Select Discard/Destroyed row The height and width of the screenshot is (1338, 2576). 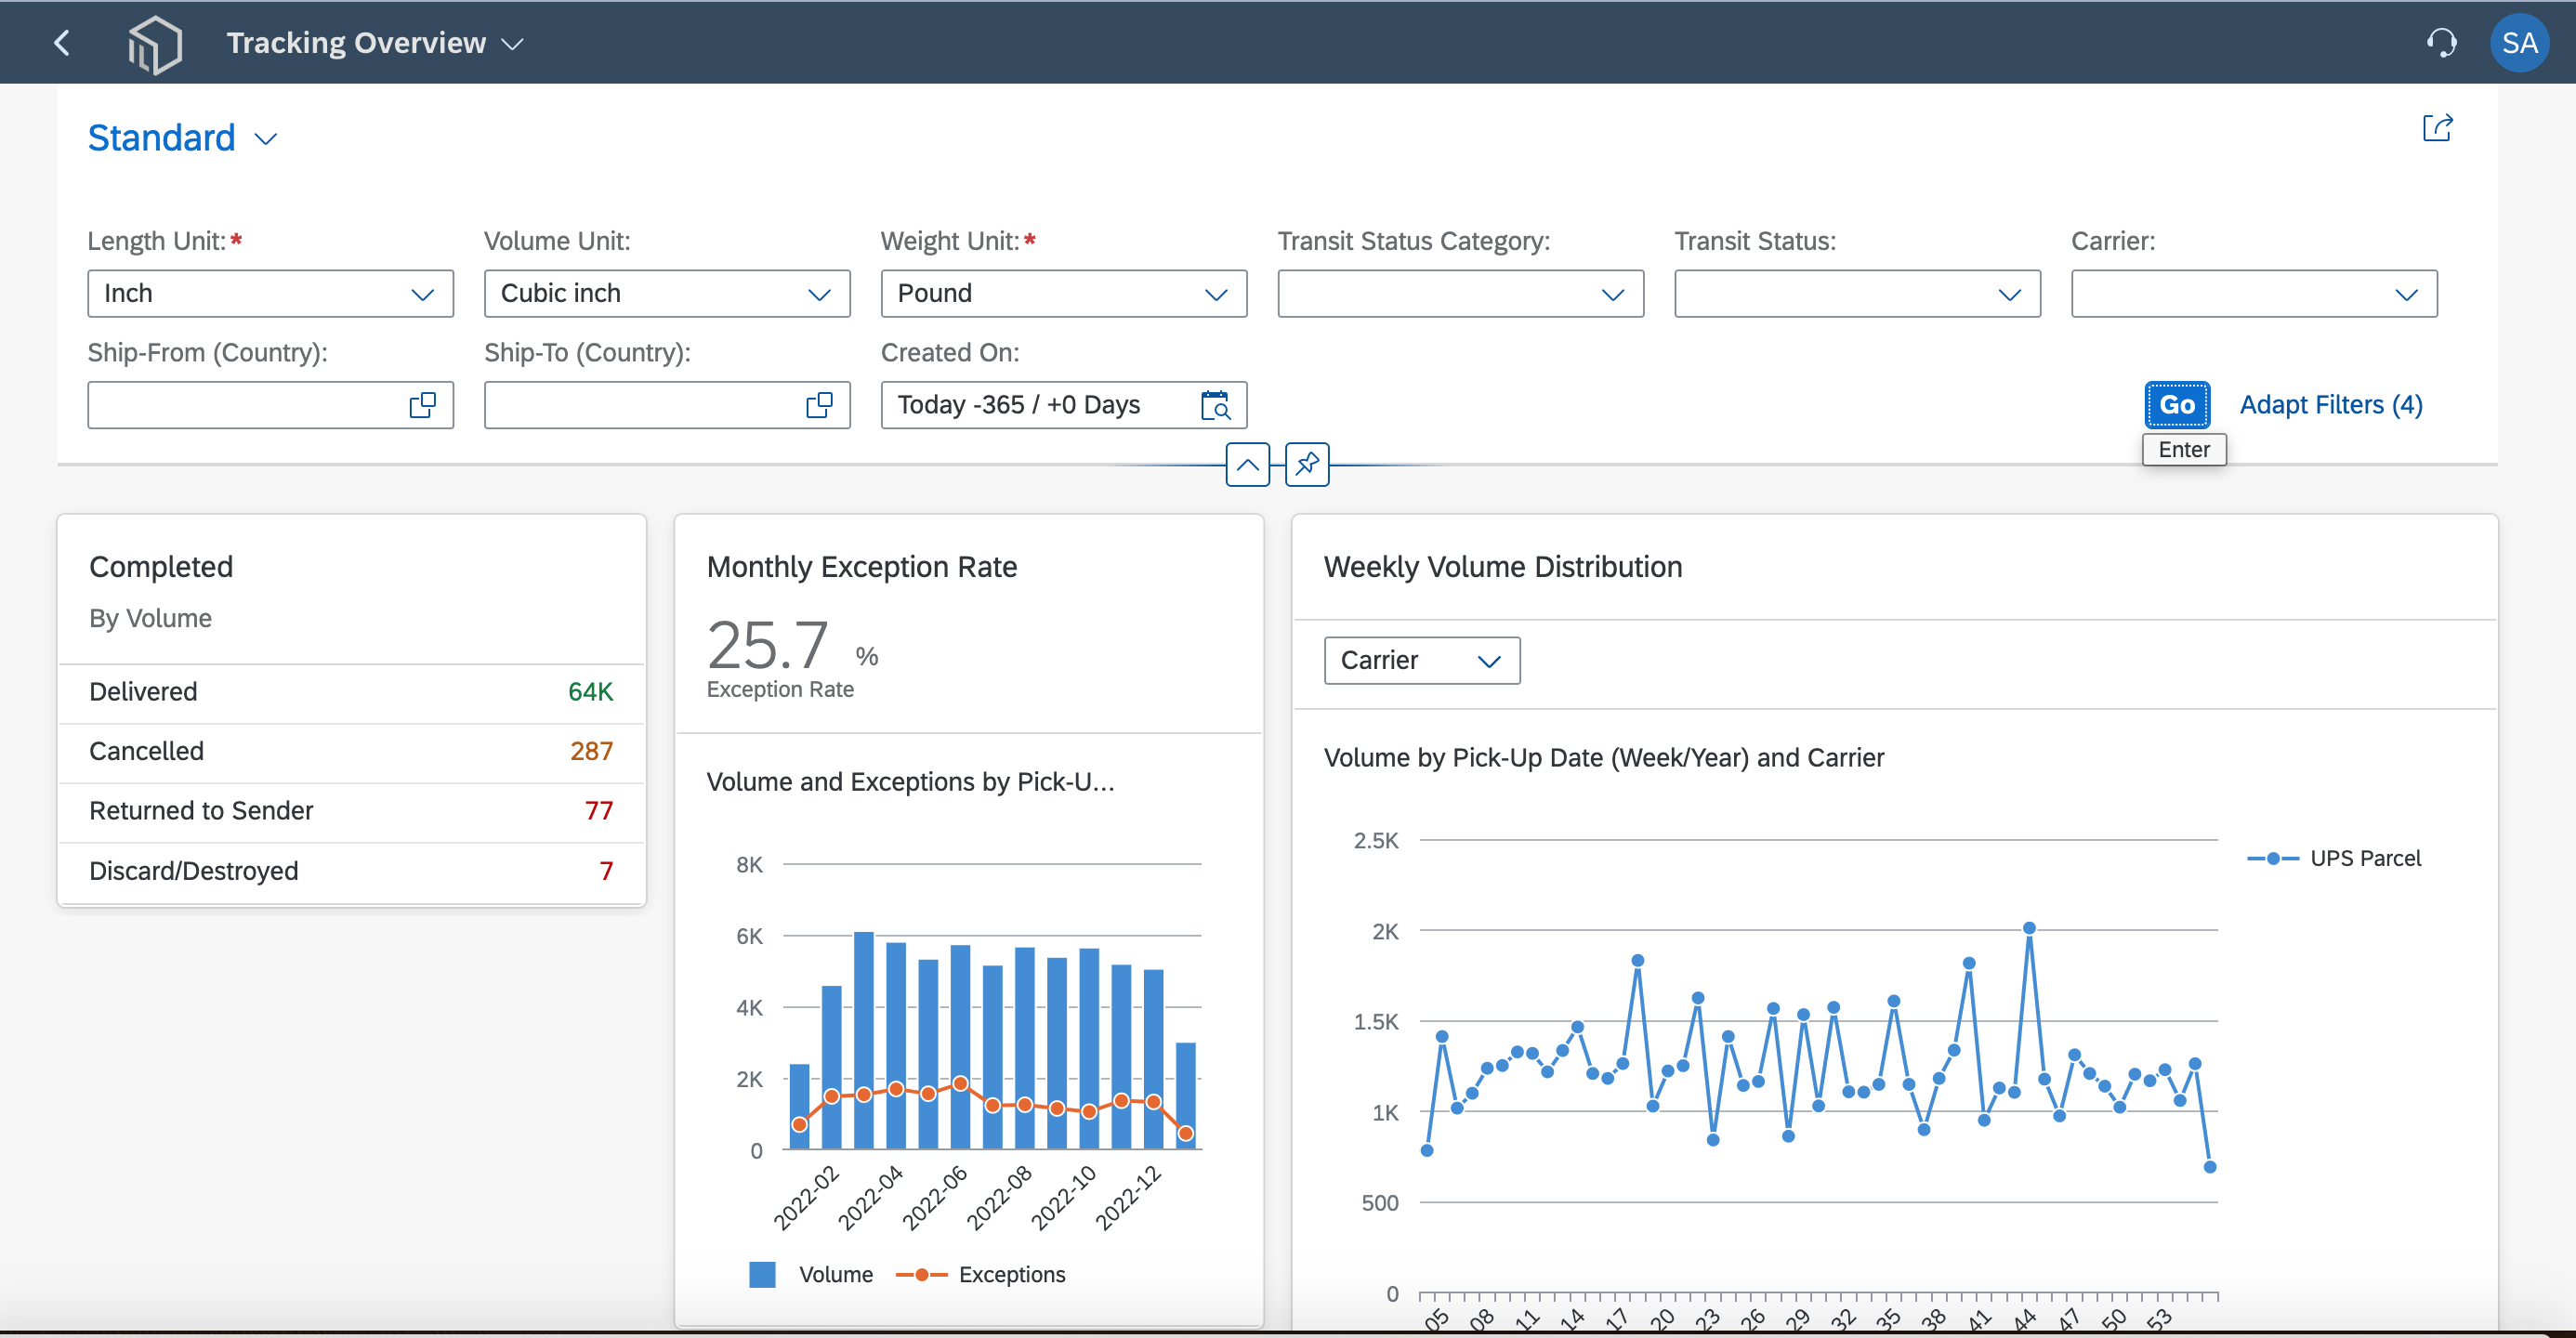[x=352, y=871]
